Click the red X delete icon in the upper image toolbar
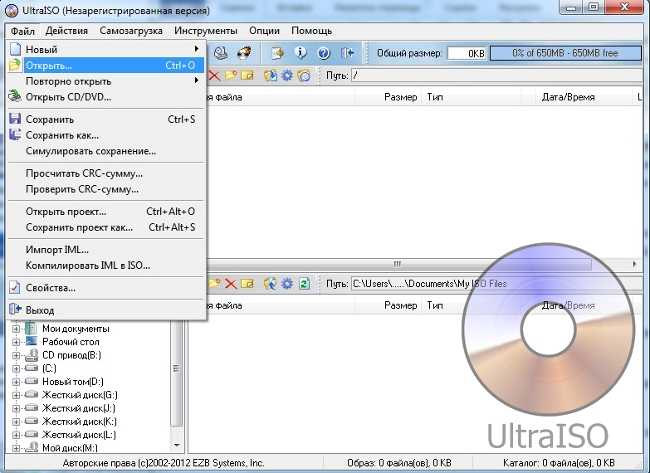Image resolution: width=650 pixels, height=473 pixels. [x=214, y=76]
